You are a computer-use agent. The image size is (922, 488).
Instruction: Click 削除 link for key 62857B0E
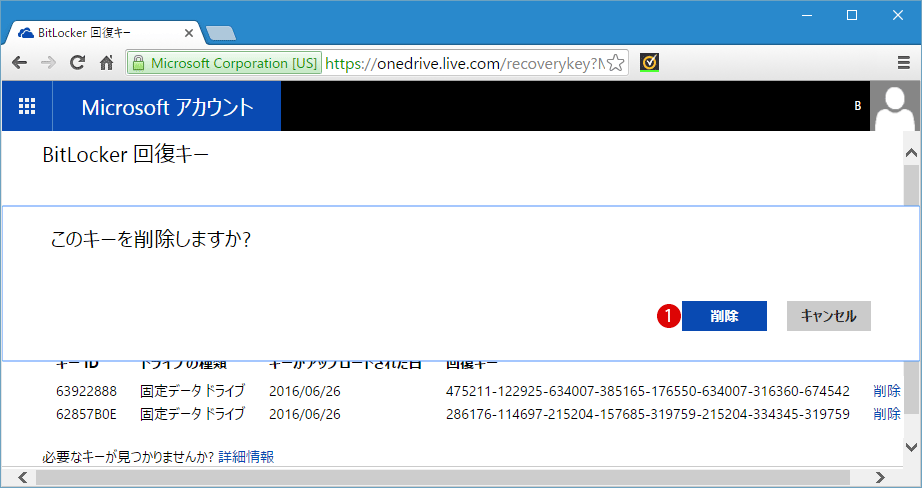click(x=887, y=414)
